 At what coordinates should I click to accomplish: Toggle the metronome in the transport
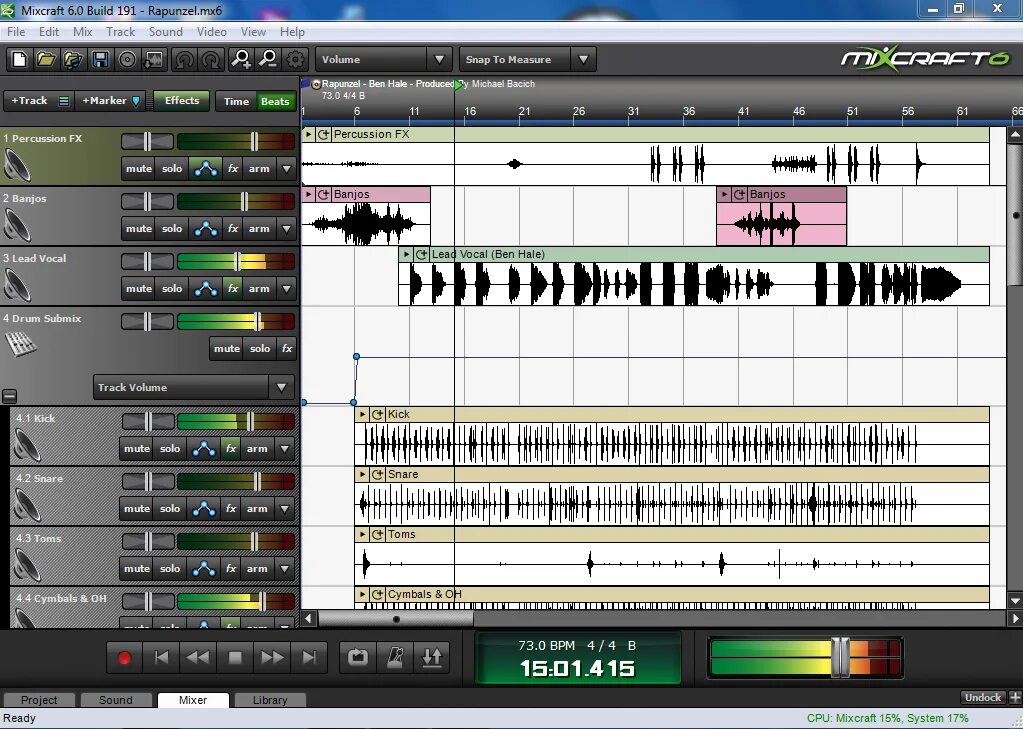tap(395, 657)
